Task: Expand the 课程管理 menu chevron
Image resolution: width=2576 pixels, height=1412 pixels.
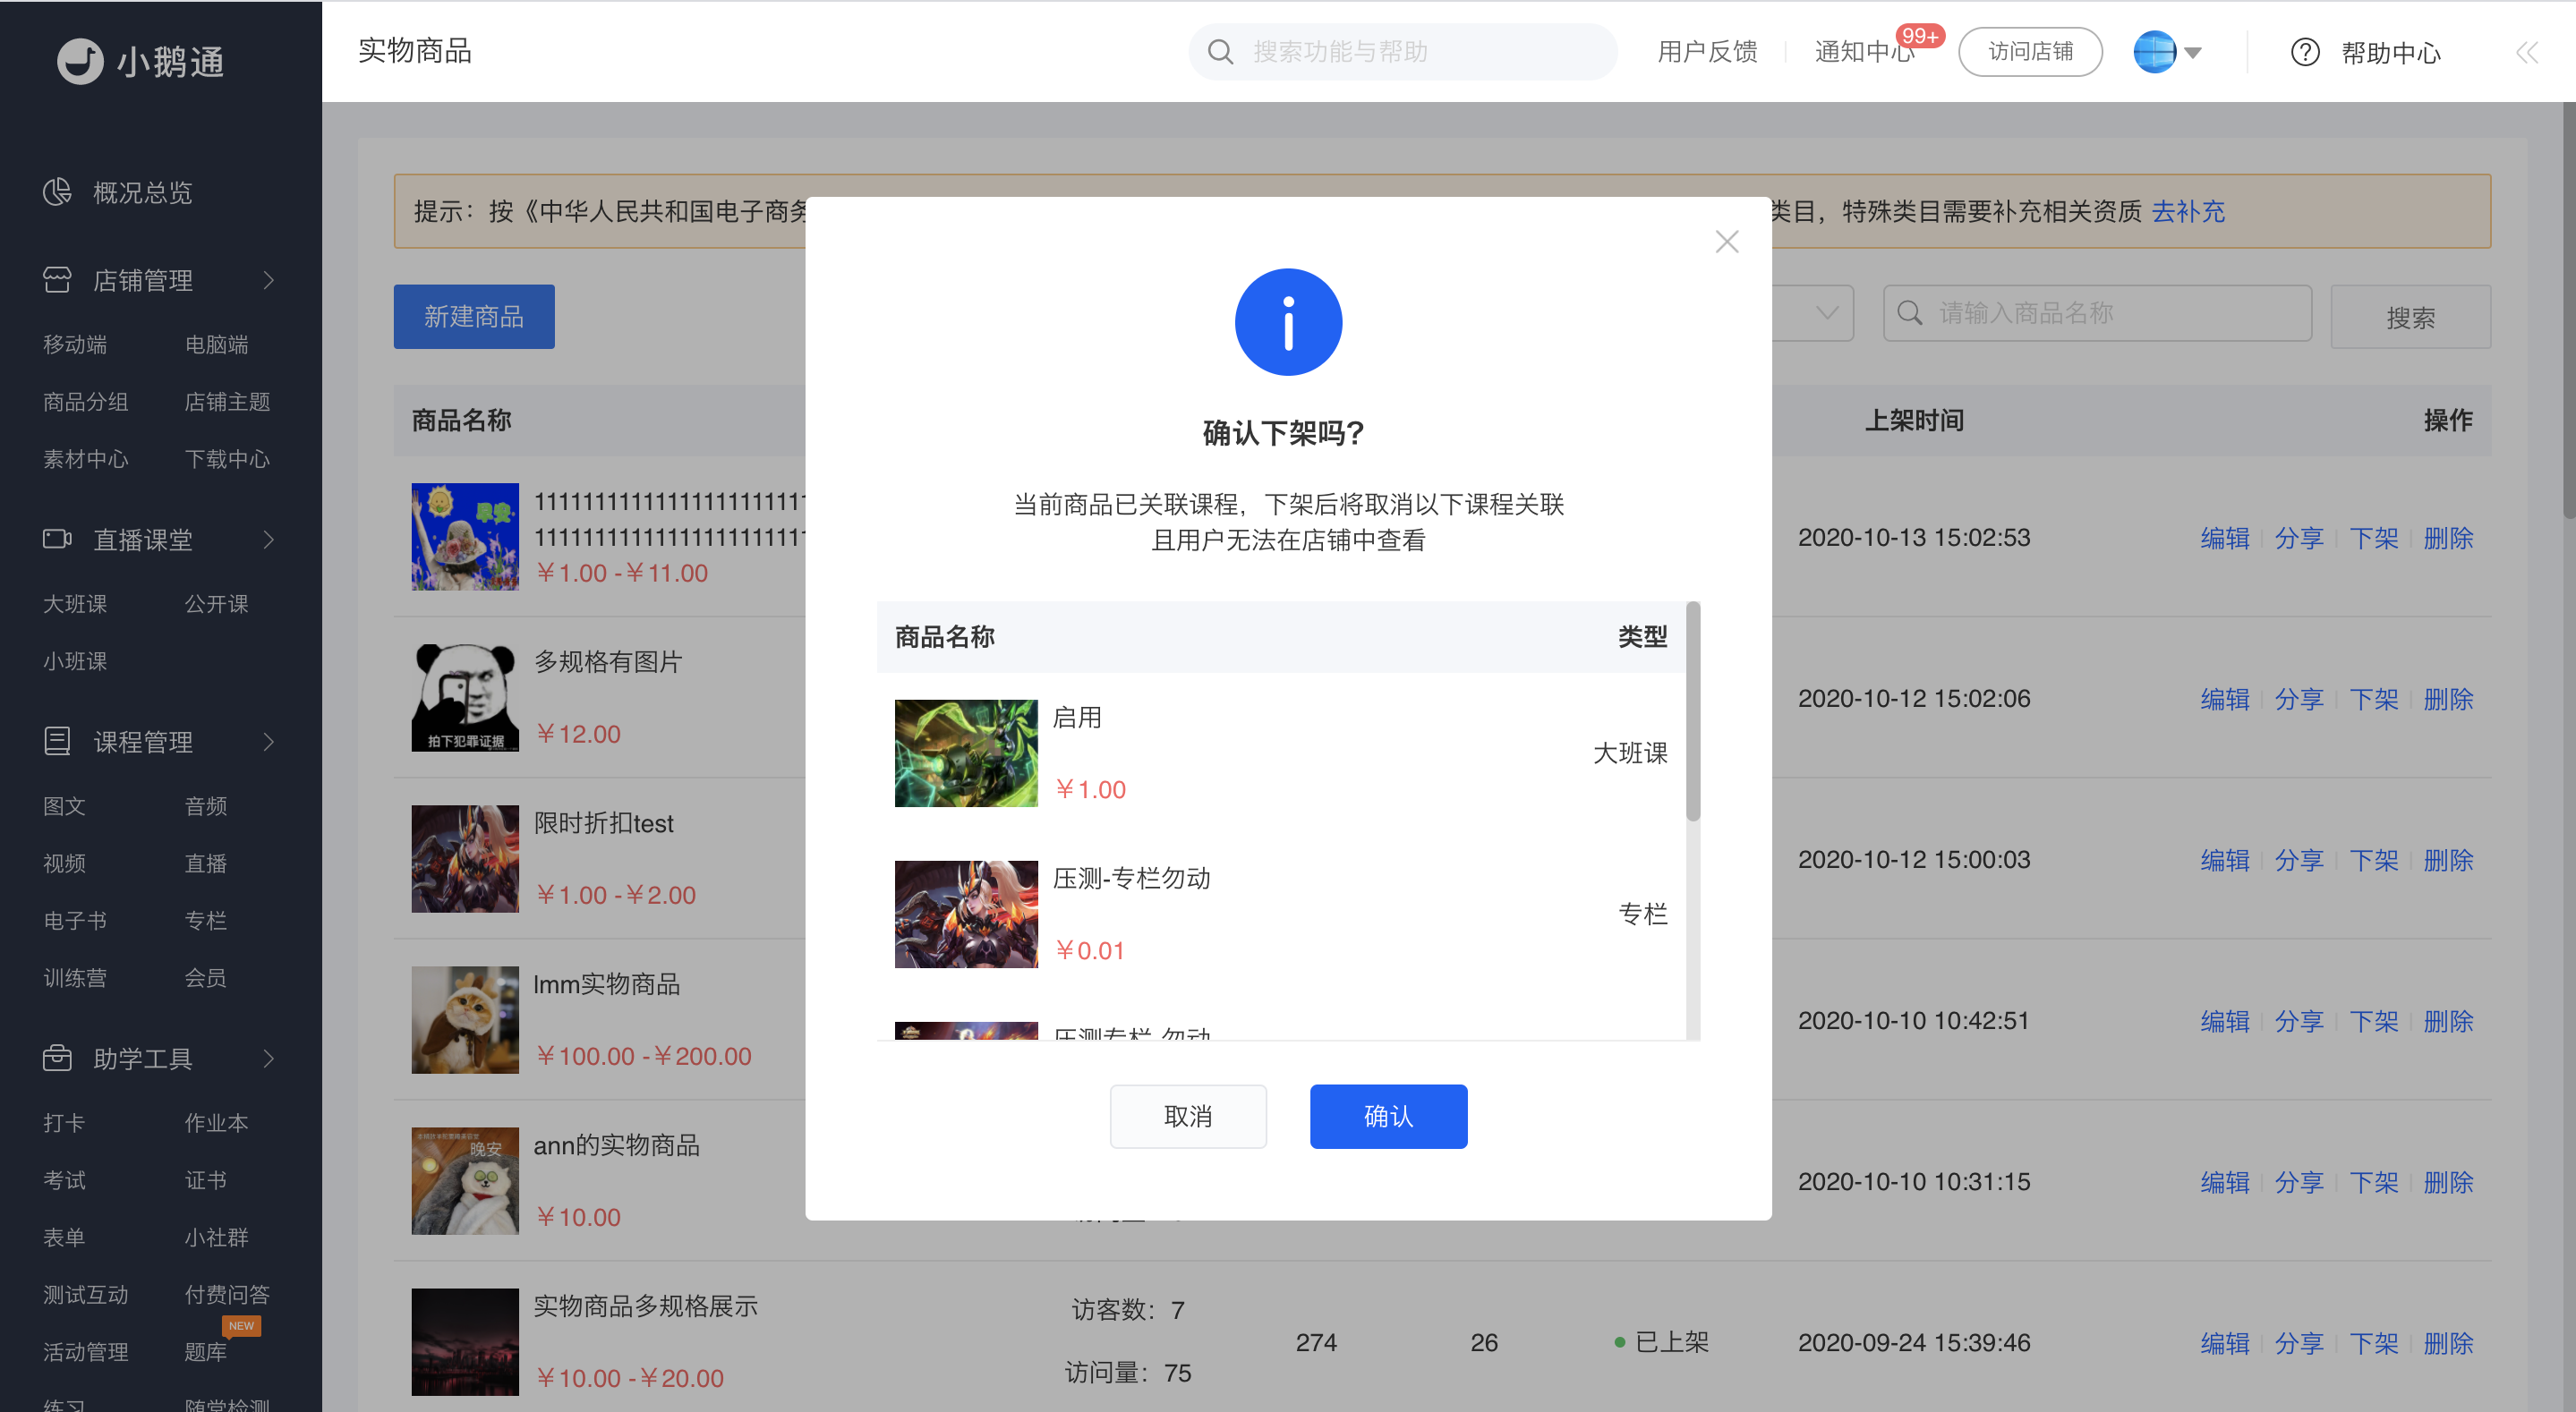Action: pos(268,742)
